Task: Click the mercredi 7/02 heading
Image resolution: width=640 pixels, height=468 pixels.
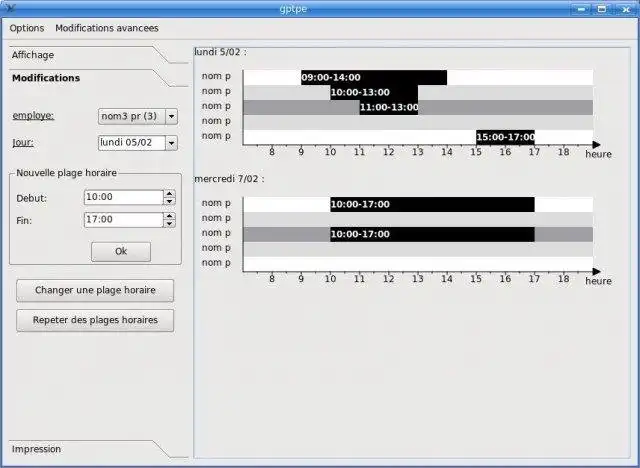Action: pos(229,179)
